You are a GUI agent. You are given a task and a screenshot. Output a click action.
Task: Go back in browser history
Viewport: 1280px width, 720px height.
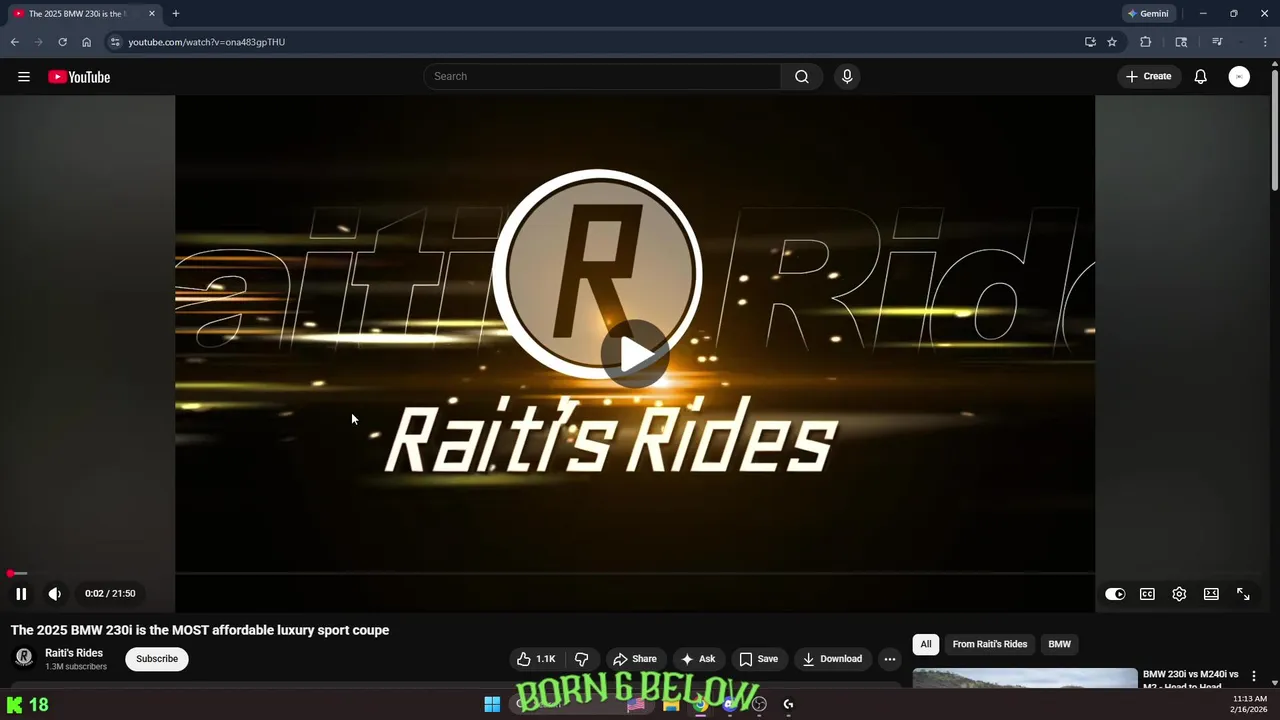(x=15, y=42)
